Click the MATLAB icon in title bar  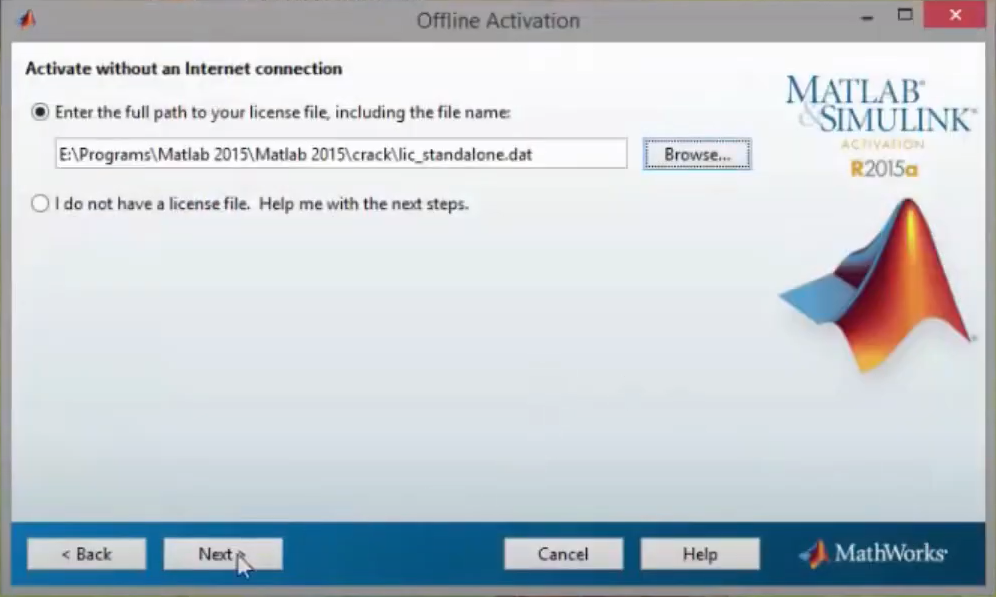point(27,19)
